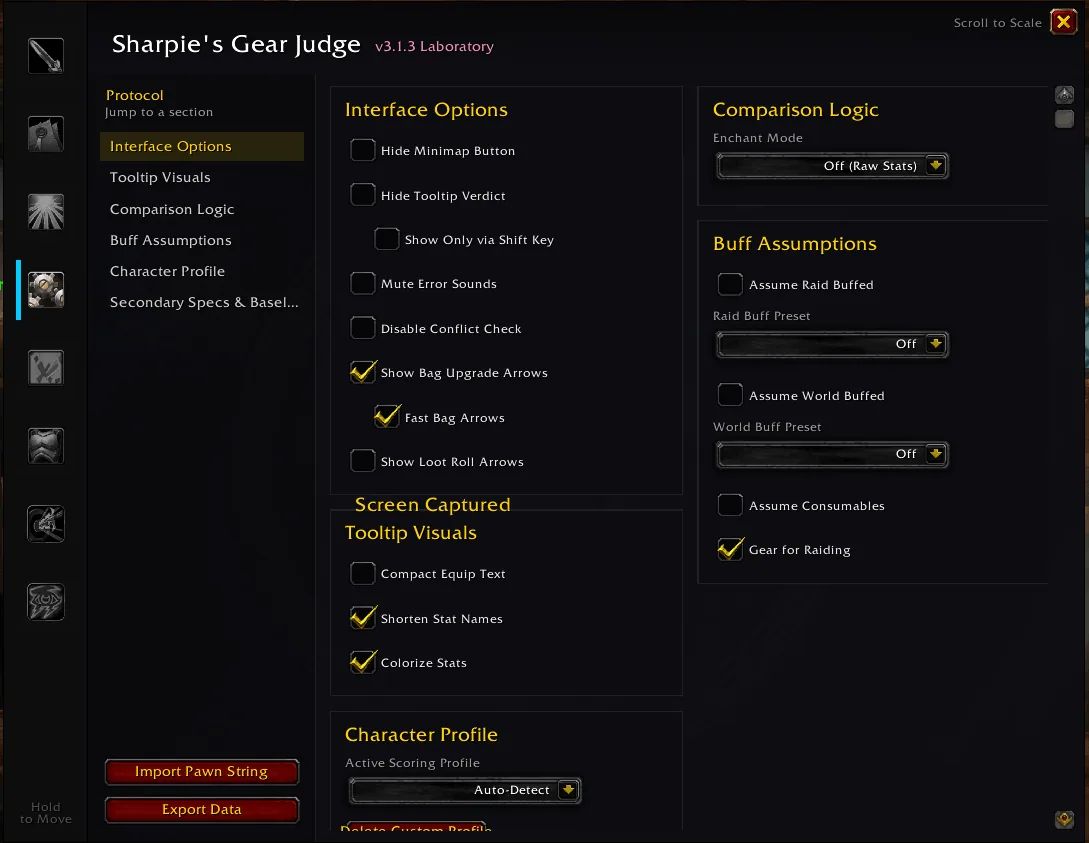The height and width of the screenshot is (843, 1089).
Task: Open the eye with lightning icon tab
Action: click(46, 601)
